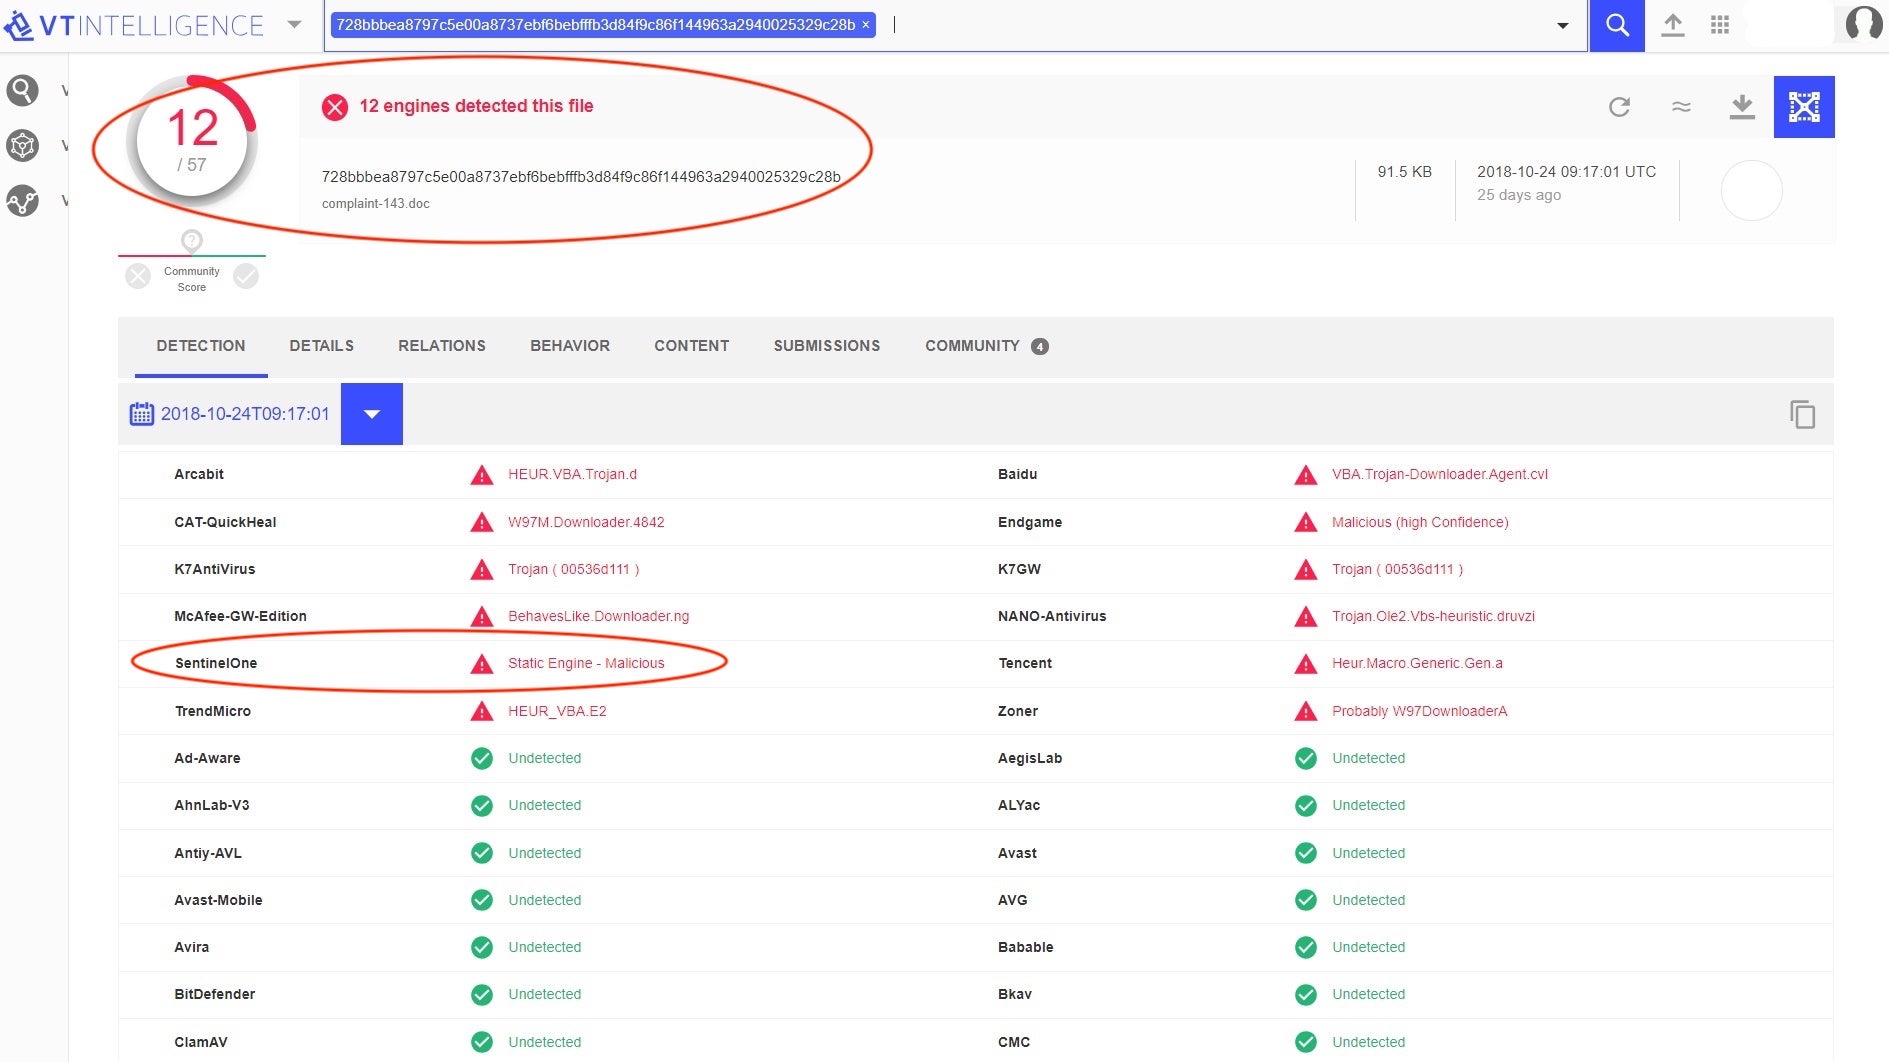
Task: Expand the analysis date blue dropdown
Action: pos(372,414)
